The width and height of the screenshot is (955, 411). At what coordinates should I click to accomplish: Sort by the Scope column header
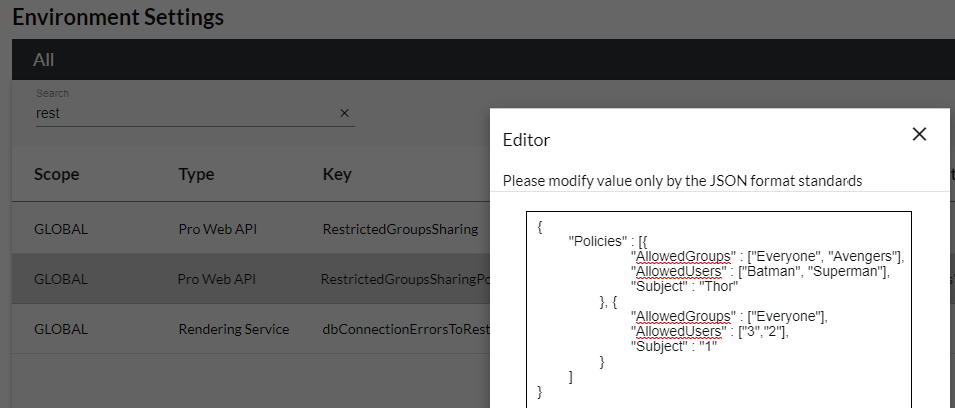pos(57,175)
